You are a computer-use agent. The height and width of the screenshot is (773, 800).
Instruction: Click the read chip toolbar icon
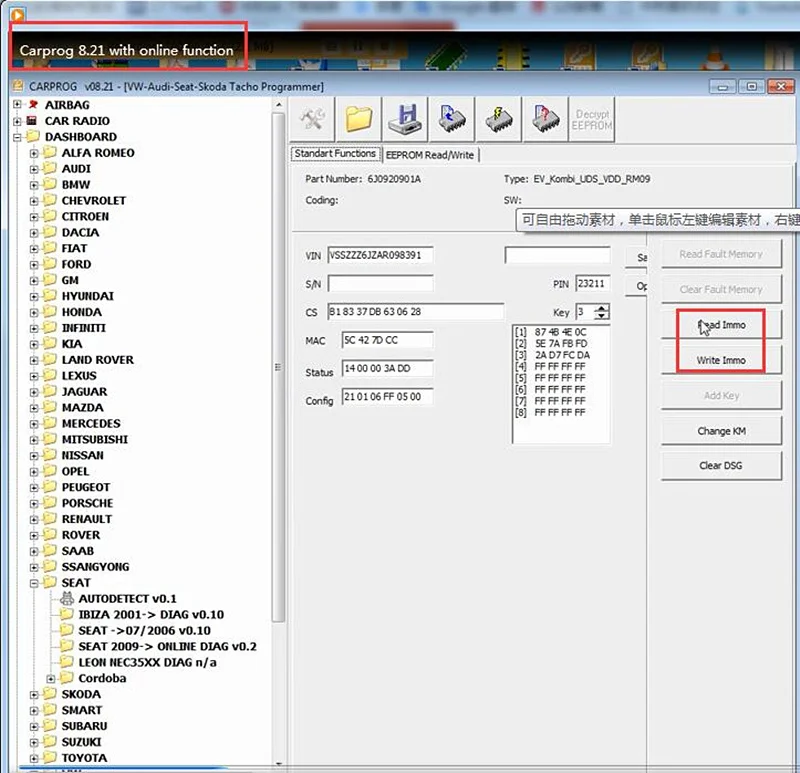click(452, 119)
